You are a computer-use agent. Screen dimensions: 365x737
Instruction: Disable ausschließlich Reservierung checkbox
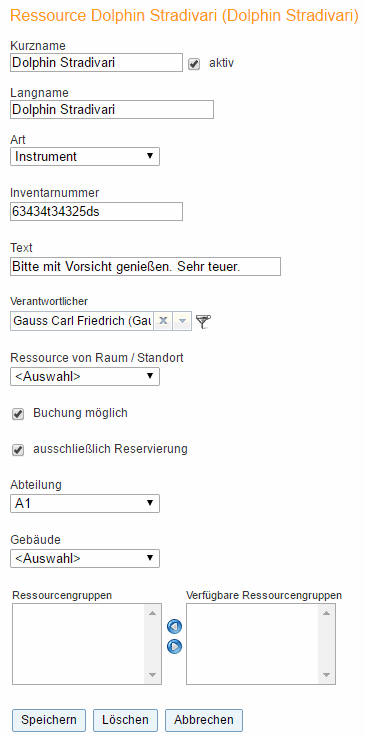click(x=18, y=450)
